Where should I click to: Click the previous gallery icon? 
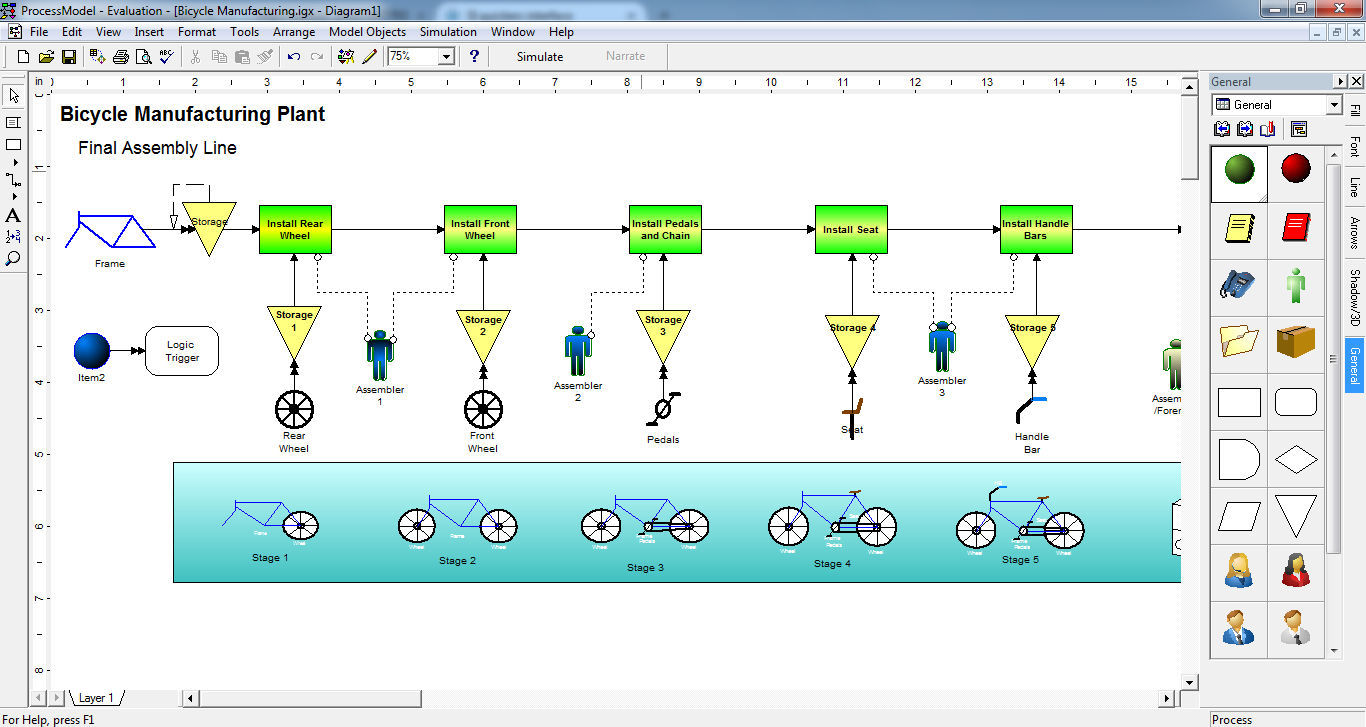pyautogui.click(x=1222, y=129)
